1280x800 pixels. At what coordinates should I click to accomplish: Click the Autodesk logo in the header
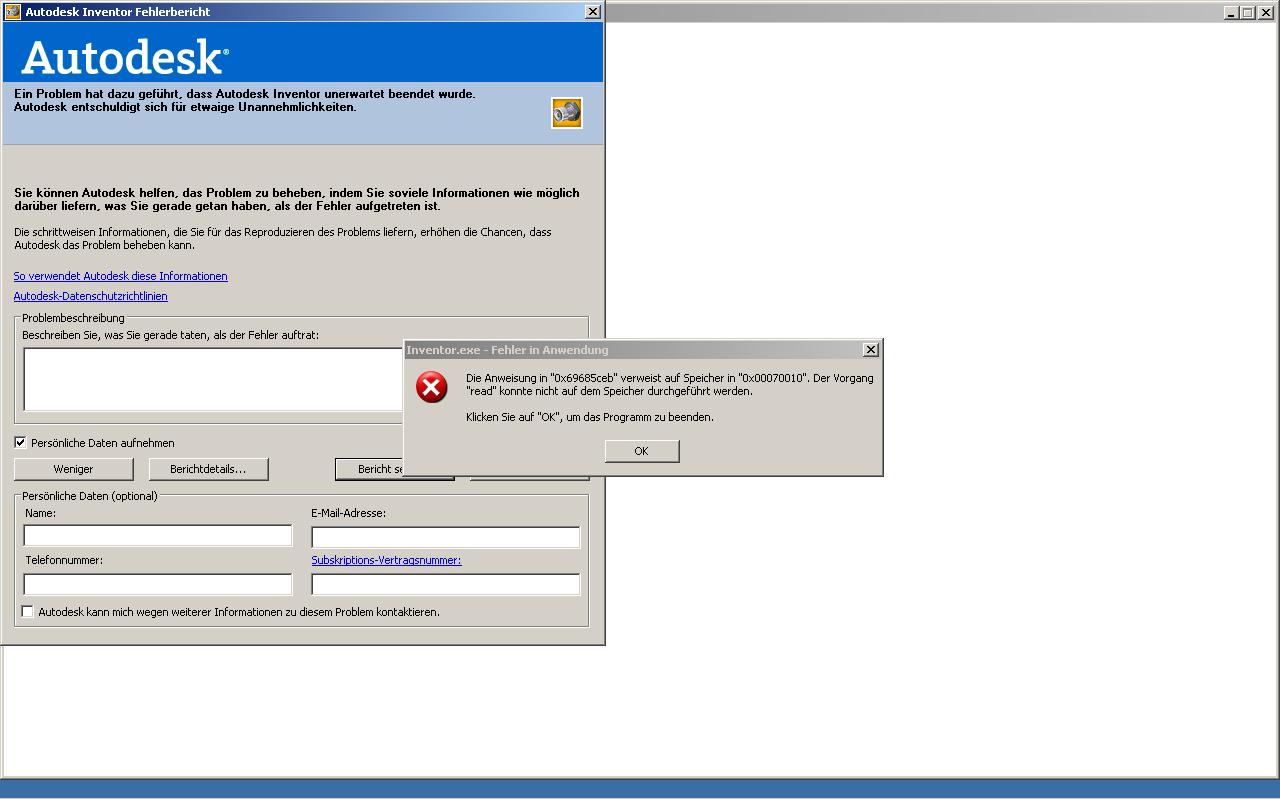click(125, 57)
